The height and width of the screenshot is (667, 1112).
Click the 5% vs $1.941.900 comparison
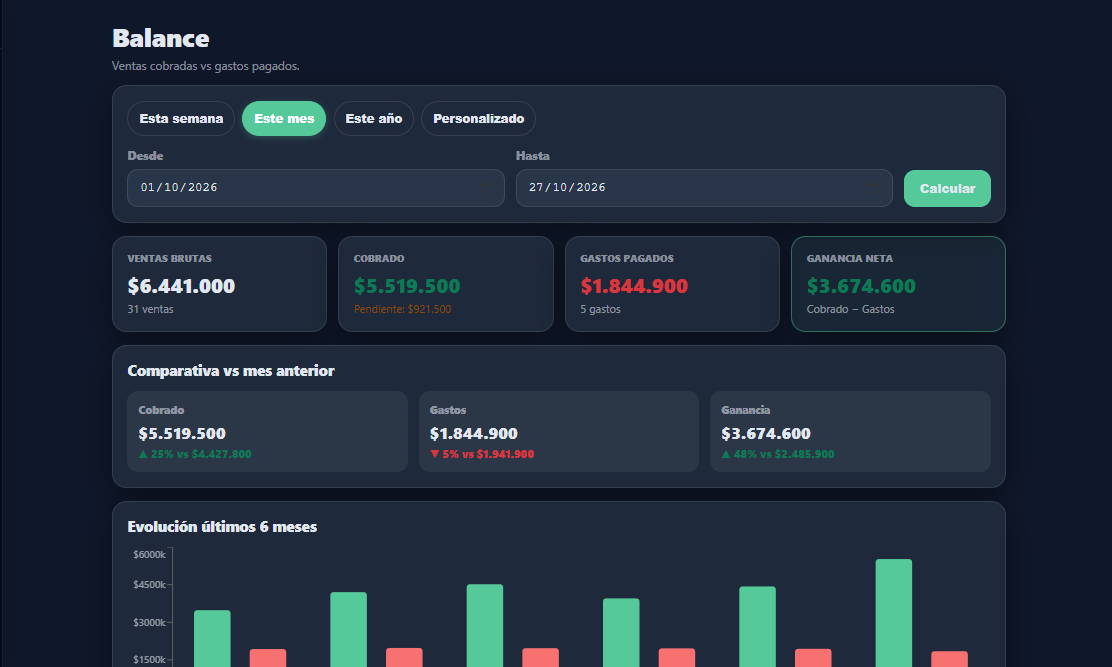(x=482, y=454)
